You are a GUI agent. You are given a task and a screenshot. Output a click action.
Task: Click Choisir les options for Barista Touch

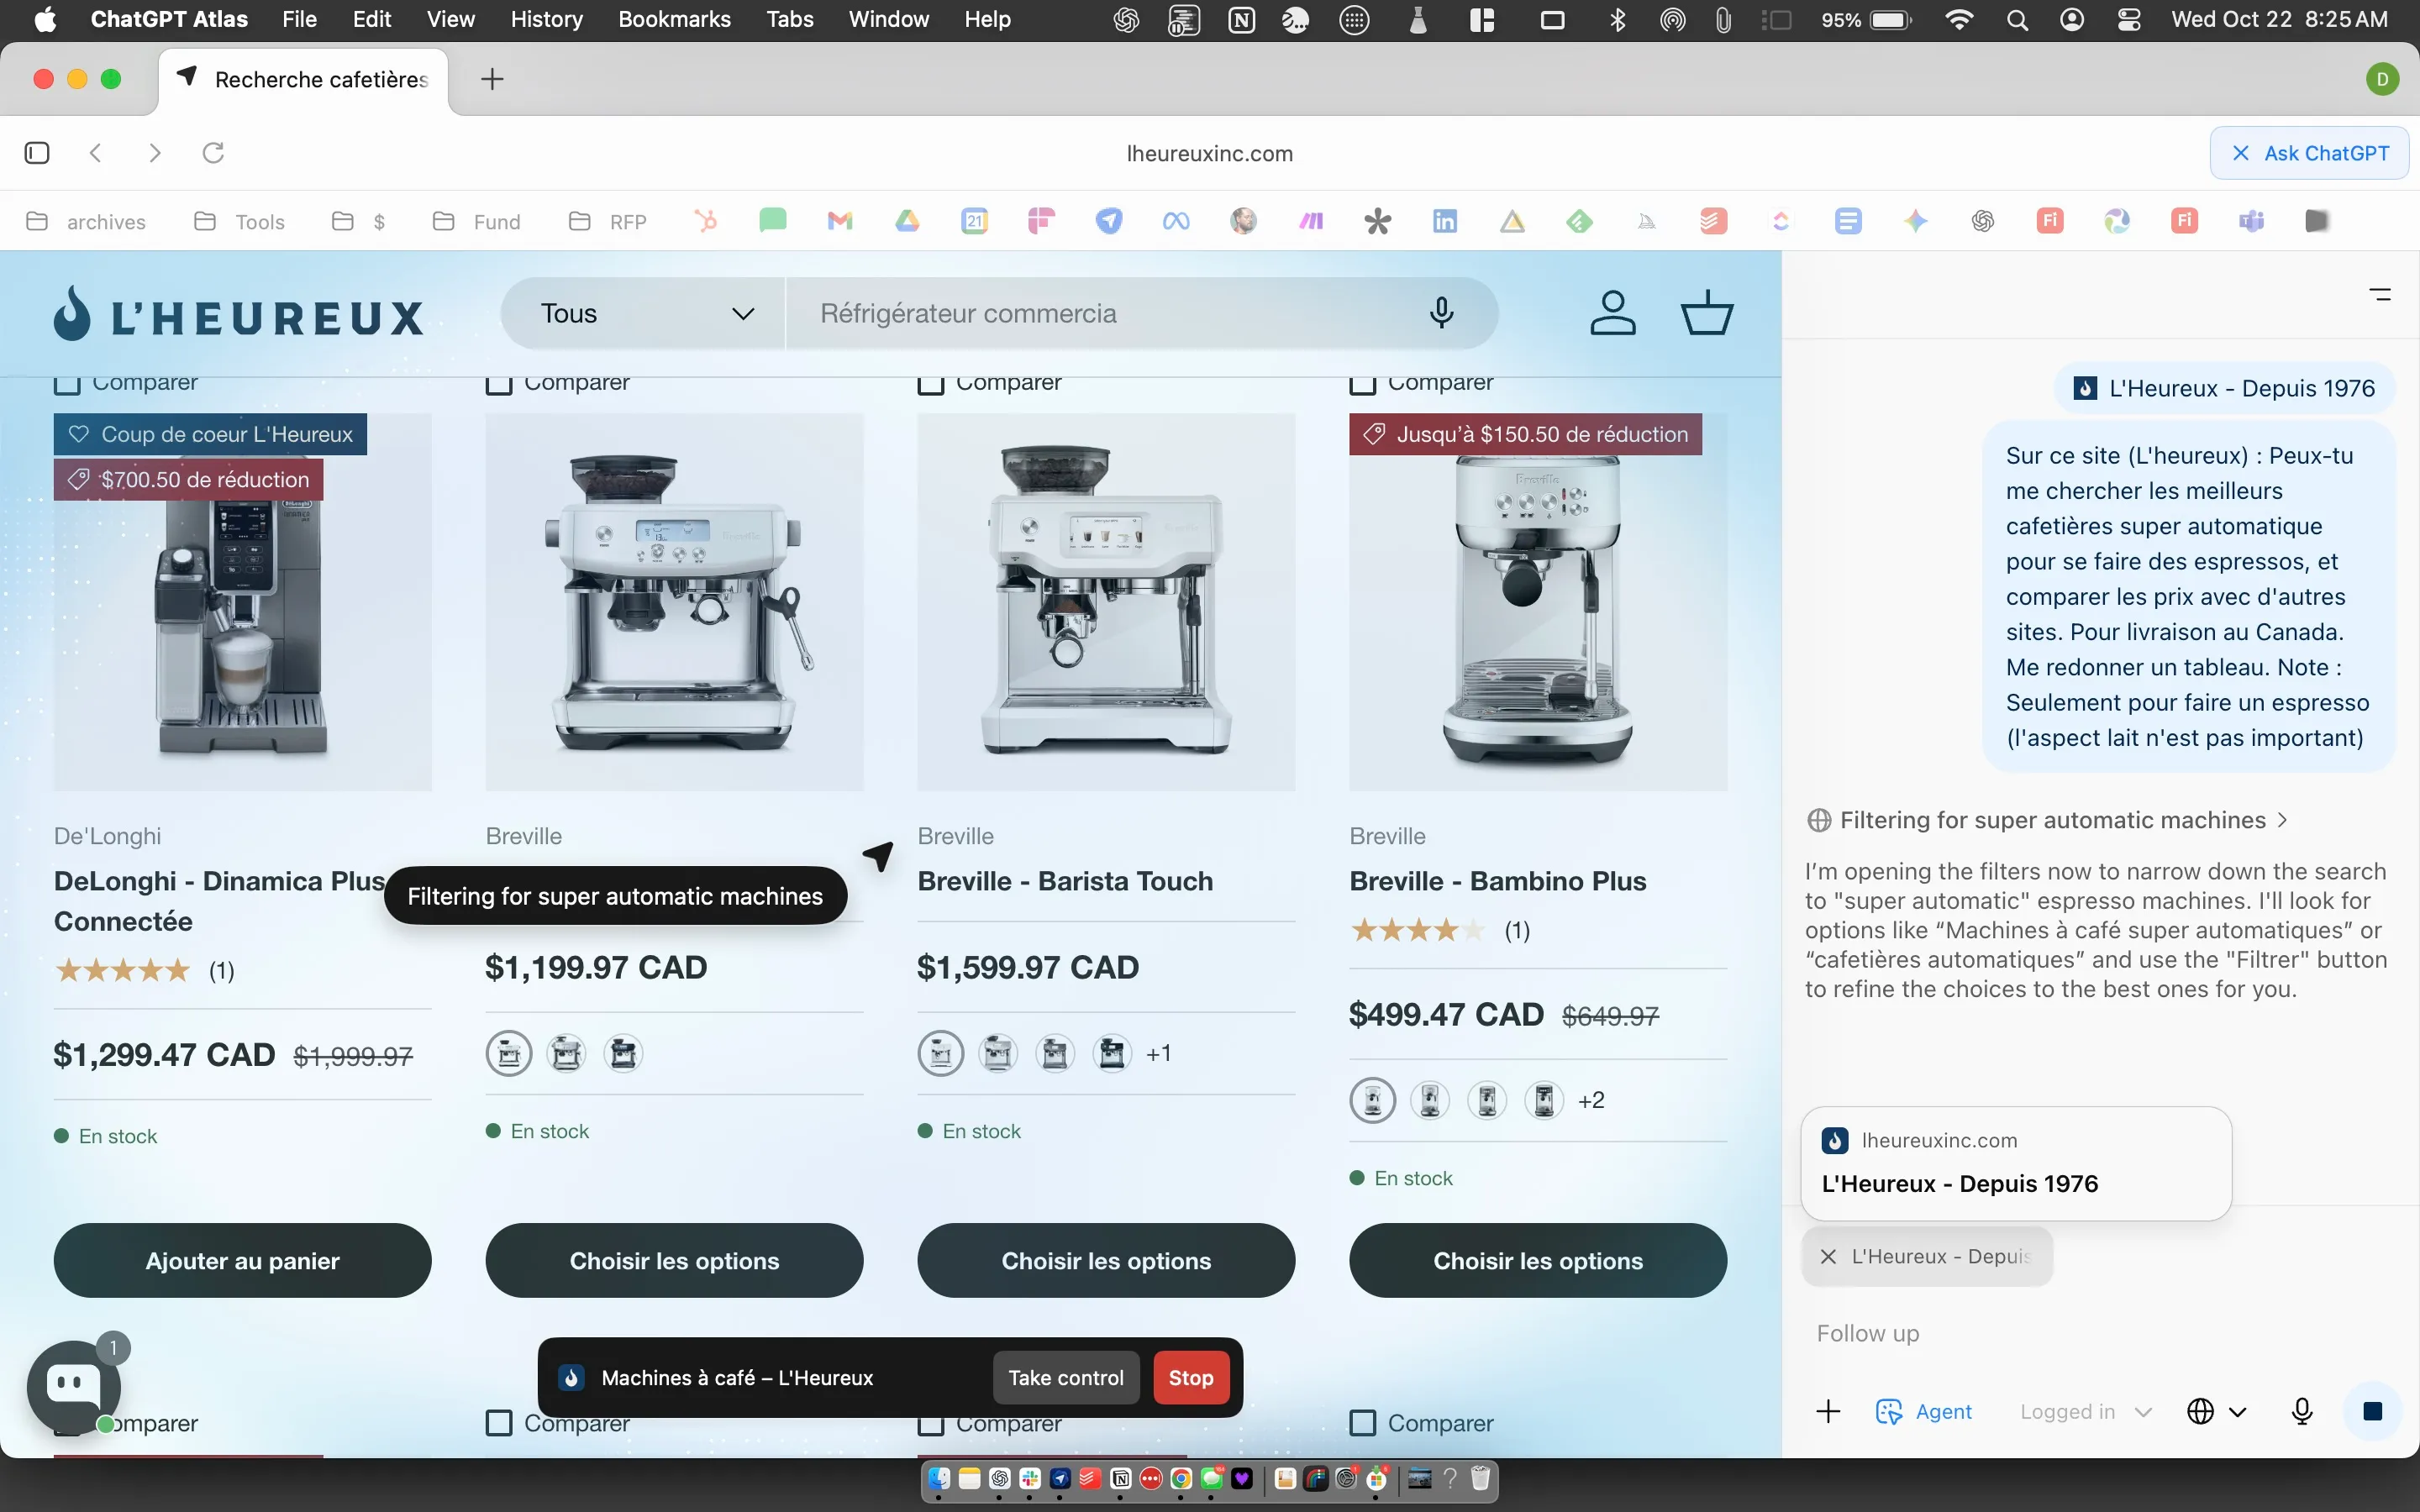click(x=1106, y=1260)
